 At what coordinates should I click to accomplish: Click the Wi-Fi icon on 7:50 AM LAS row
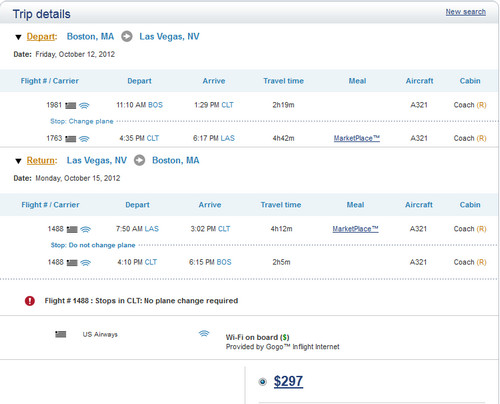tap(86, 229)
